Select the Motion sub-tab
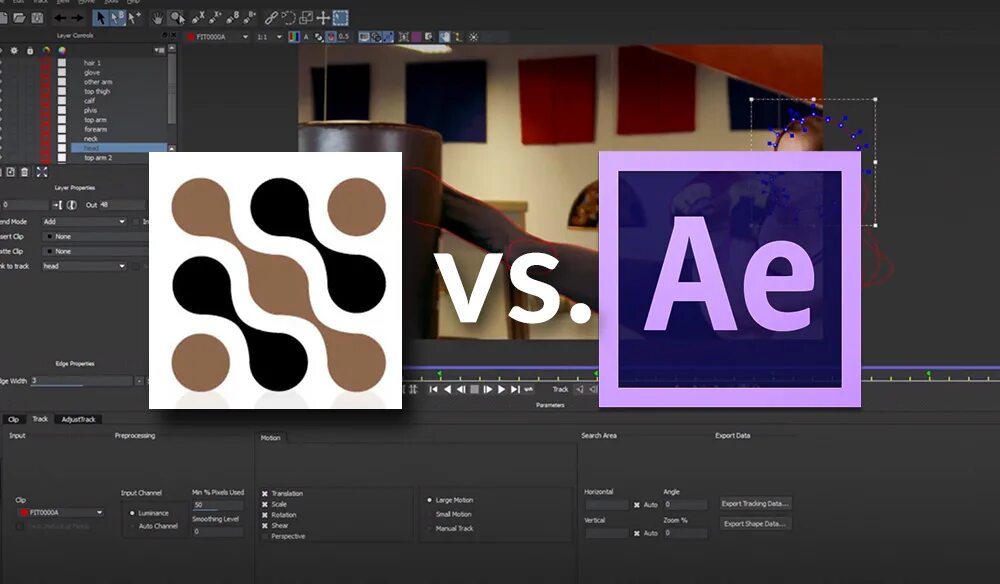Screen dimensions: 1000x584 pos(270,437)
